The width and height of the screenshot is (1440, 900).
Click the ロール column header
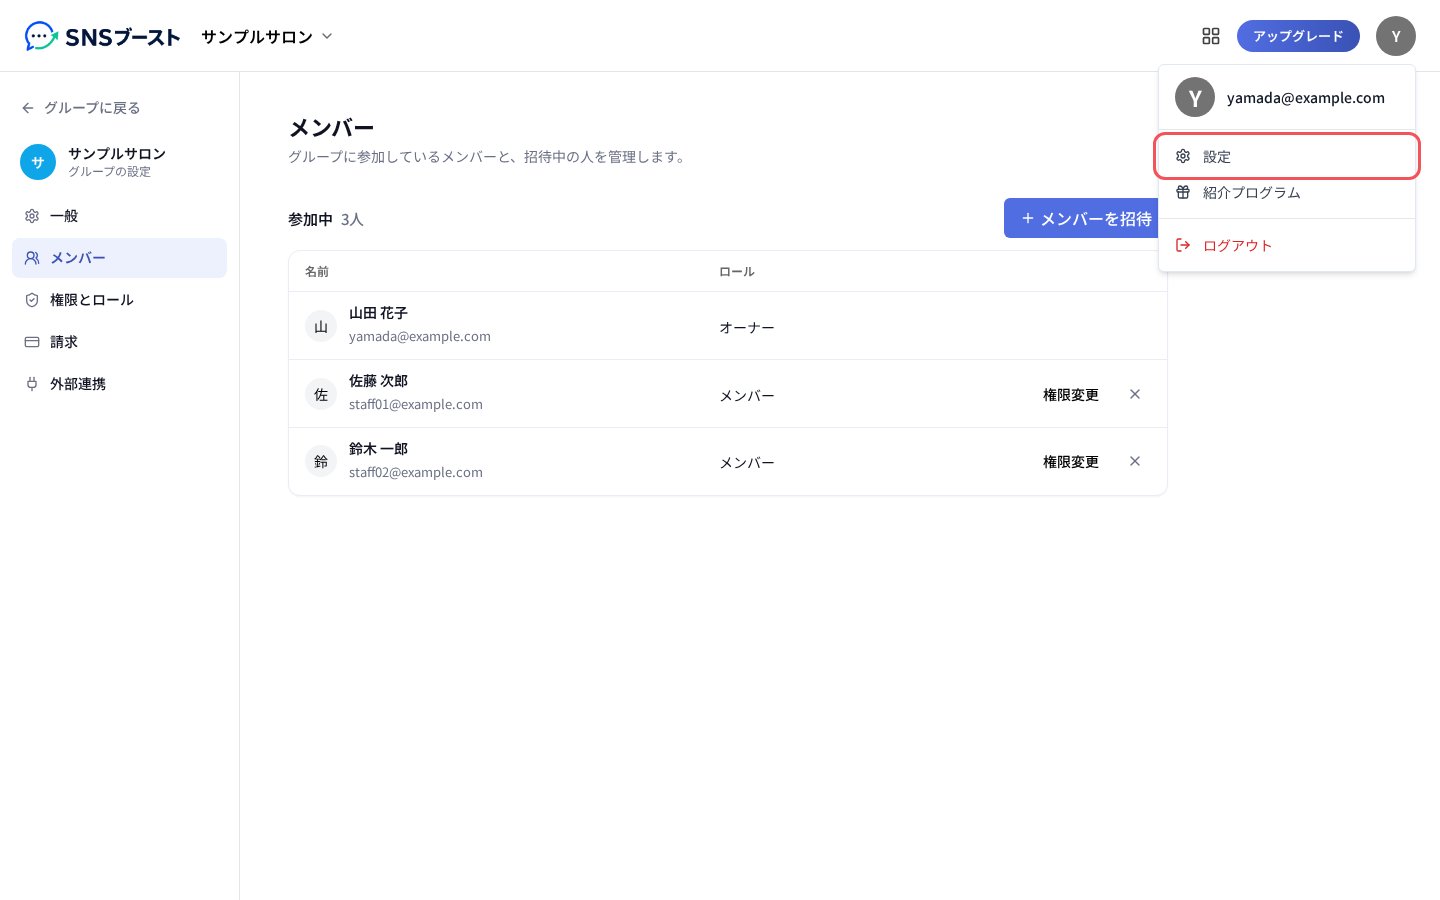(737, 271)
